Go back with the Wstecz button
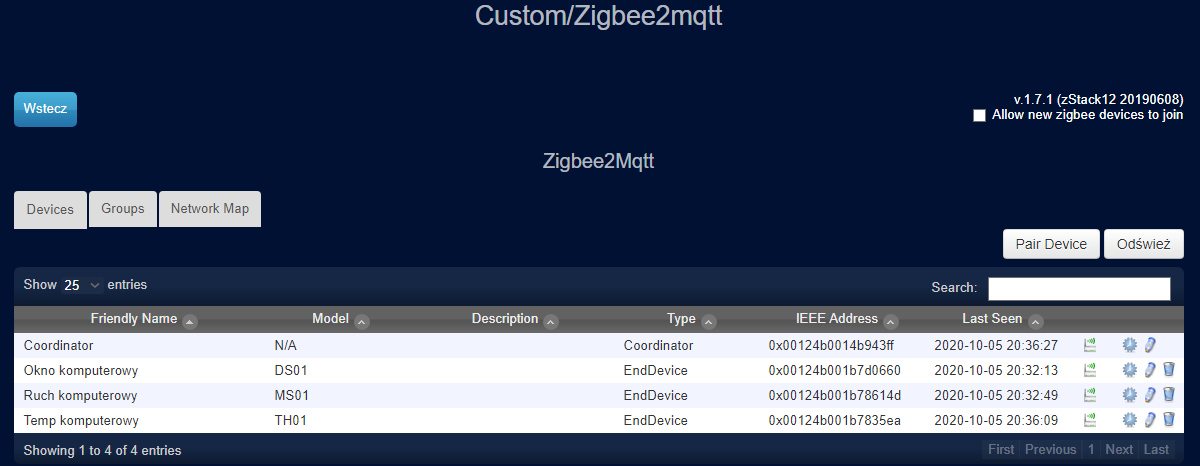 (45, 109)
